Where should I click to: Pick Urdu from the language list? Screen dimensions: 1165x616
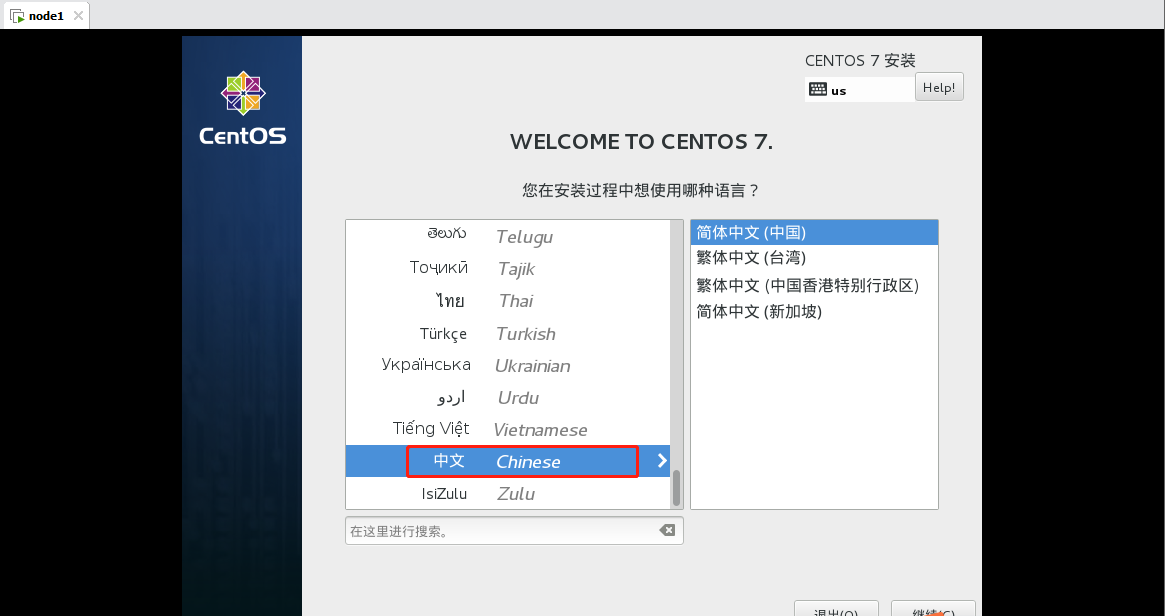pos(507,398)
